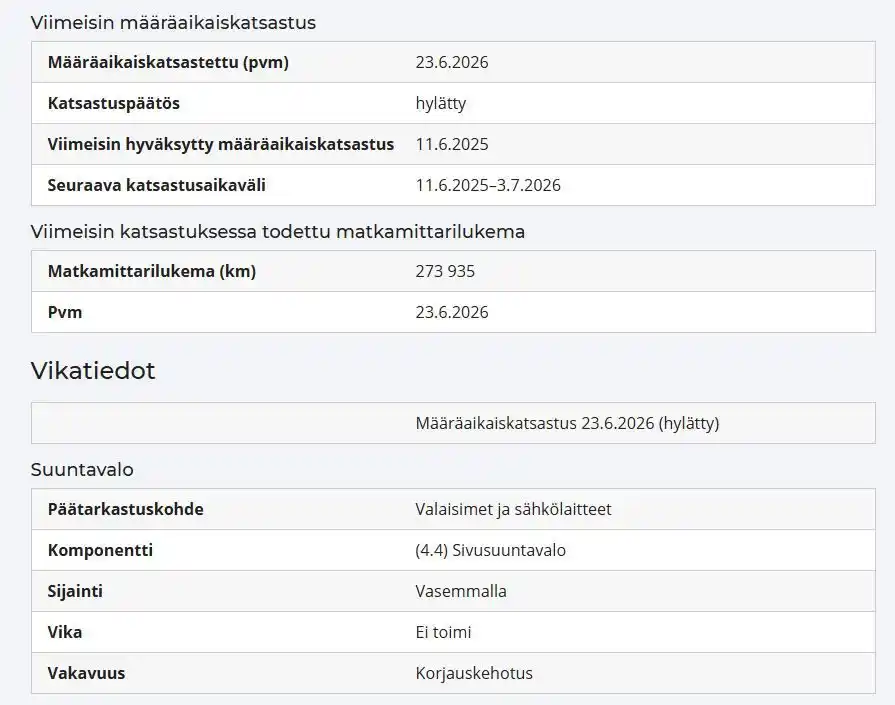The image size is (895, 705).
Task: Click the Vika value Ei toimi
Action: click(x=443, y=633)
